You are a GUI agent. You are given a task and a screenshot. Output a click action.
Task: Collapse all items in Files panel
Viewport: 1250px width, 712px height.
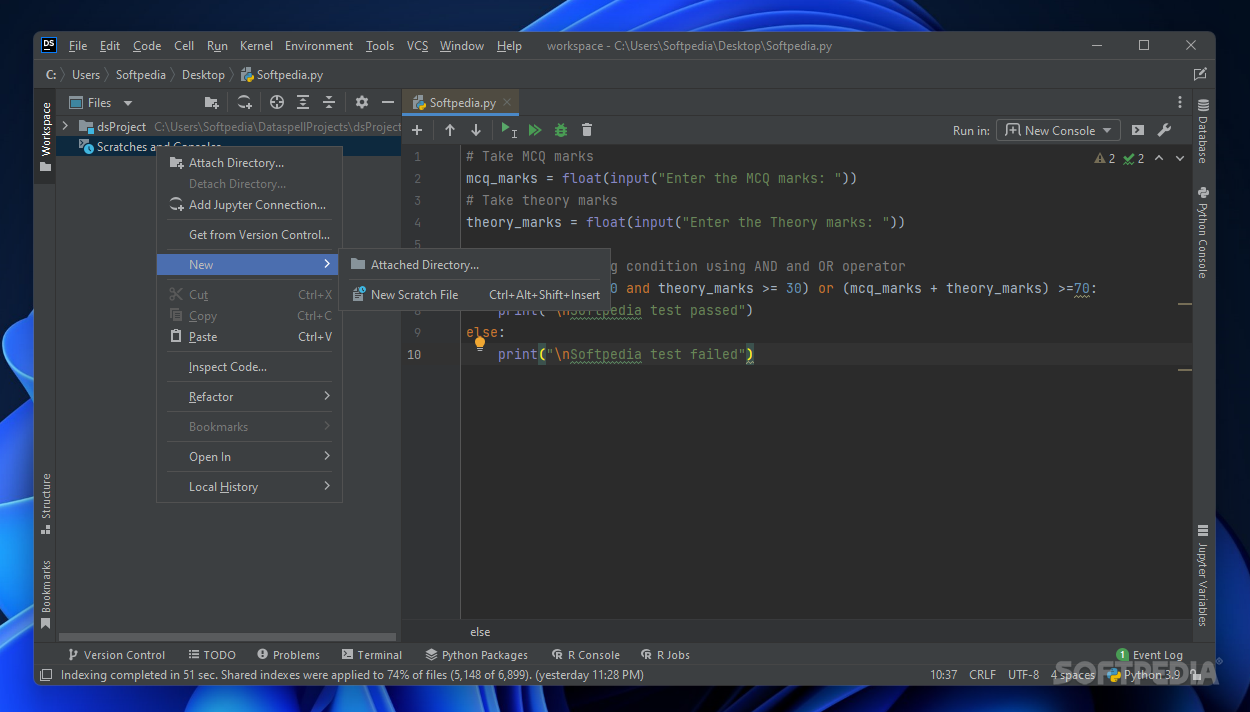click(329, 102)
